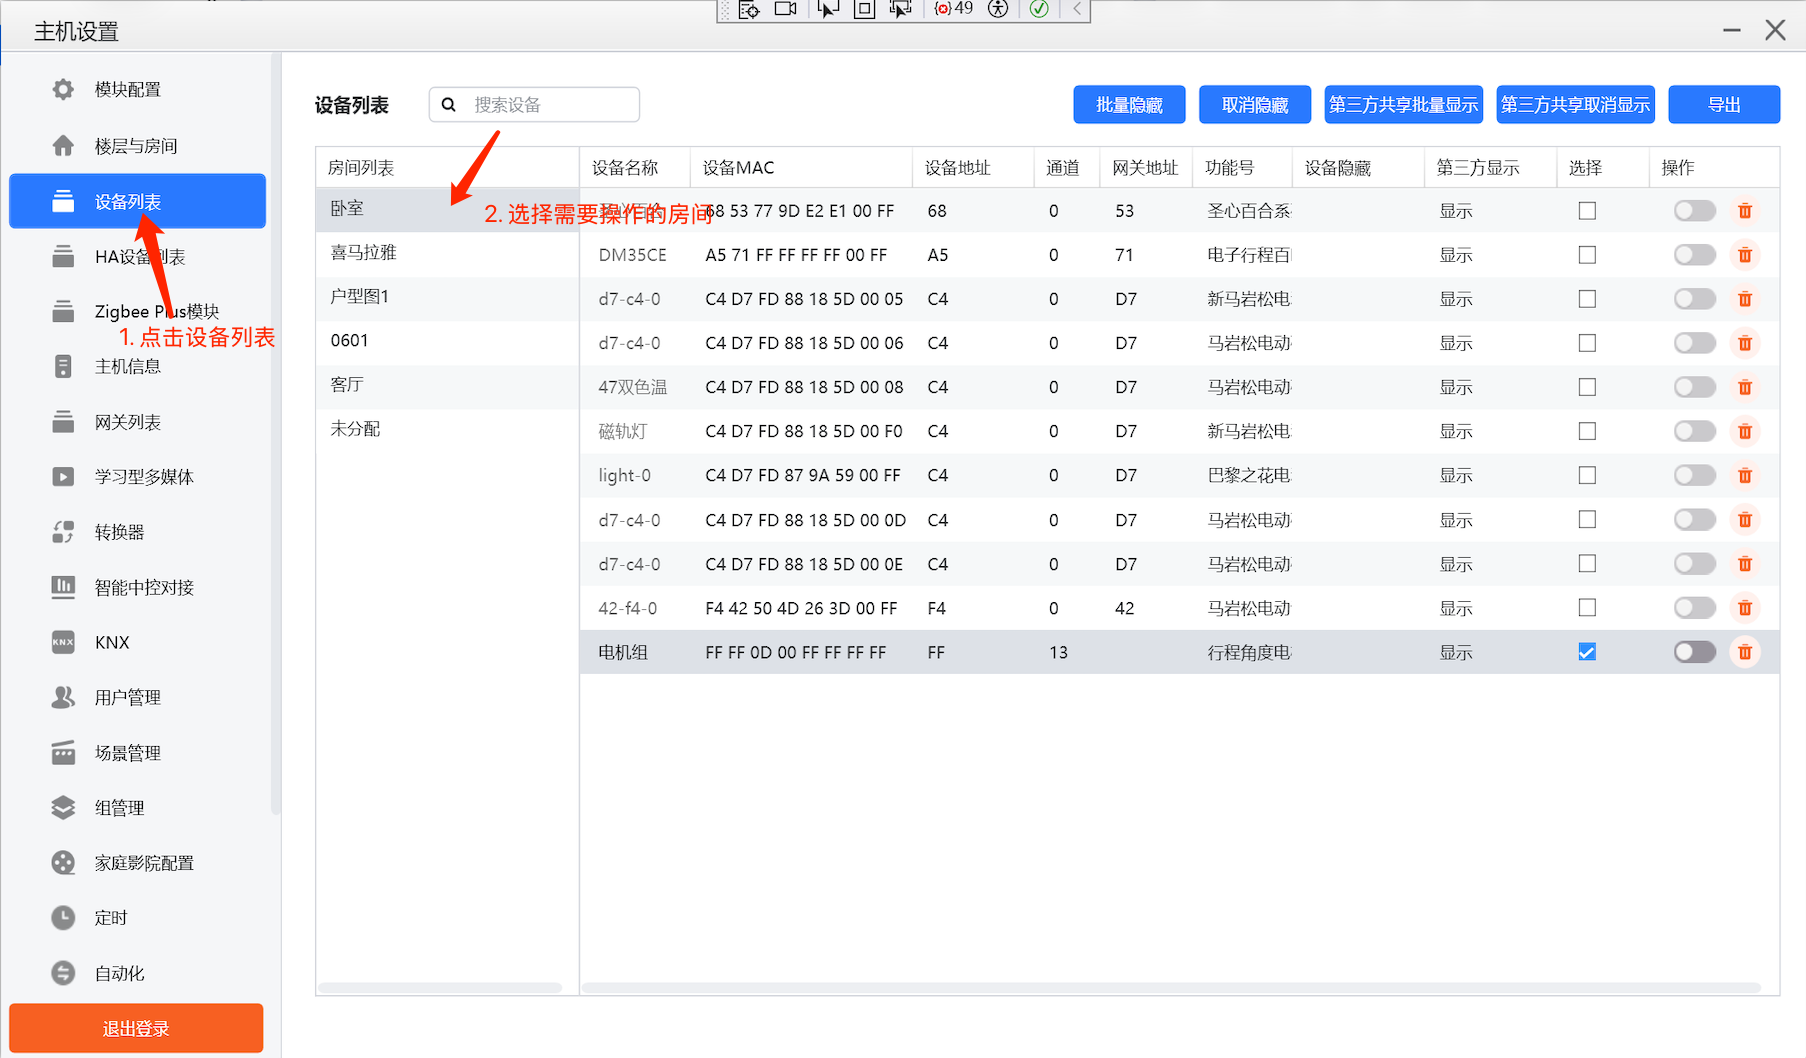
Task: Check the selection box for DM35CE
Action: pos(1587,255)
